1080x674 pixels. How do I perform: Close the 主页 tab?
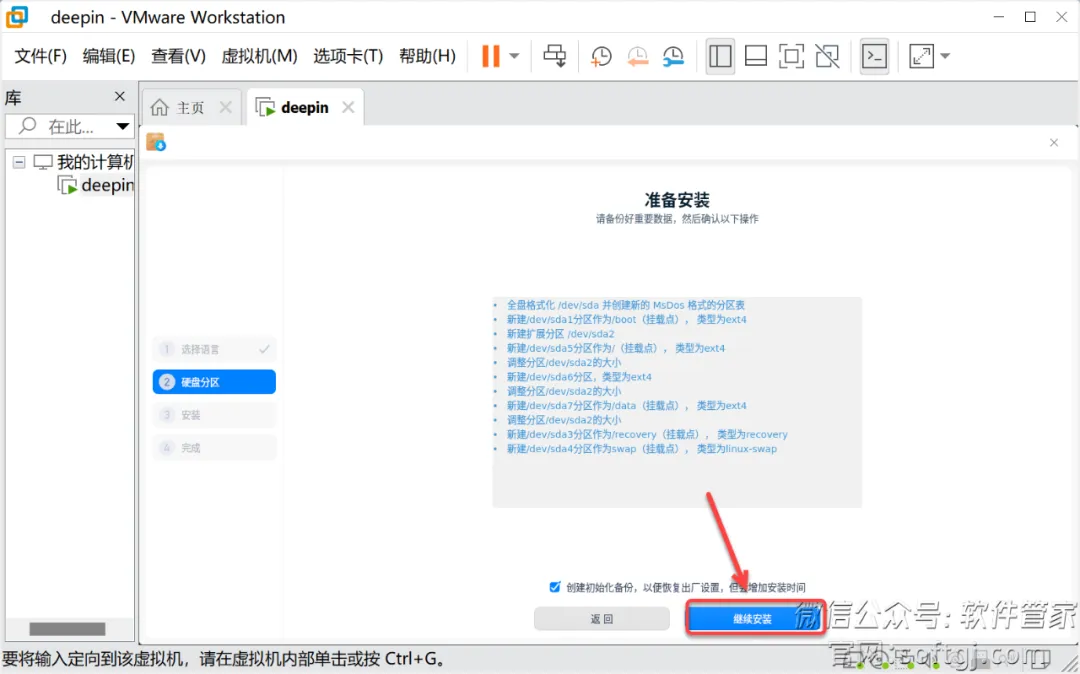225,107
